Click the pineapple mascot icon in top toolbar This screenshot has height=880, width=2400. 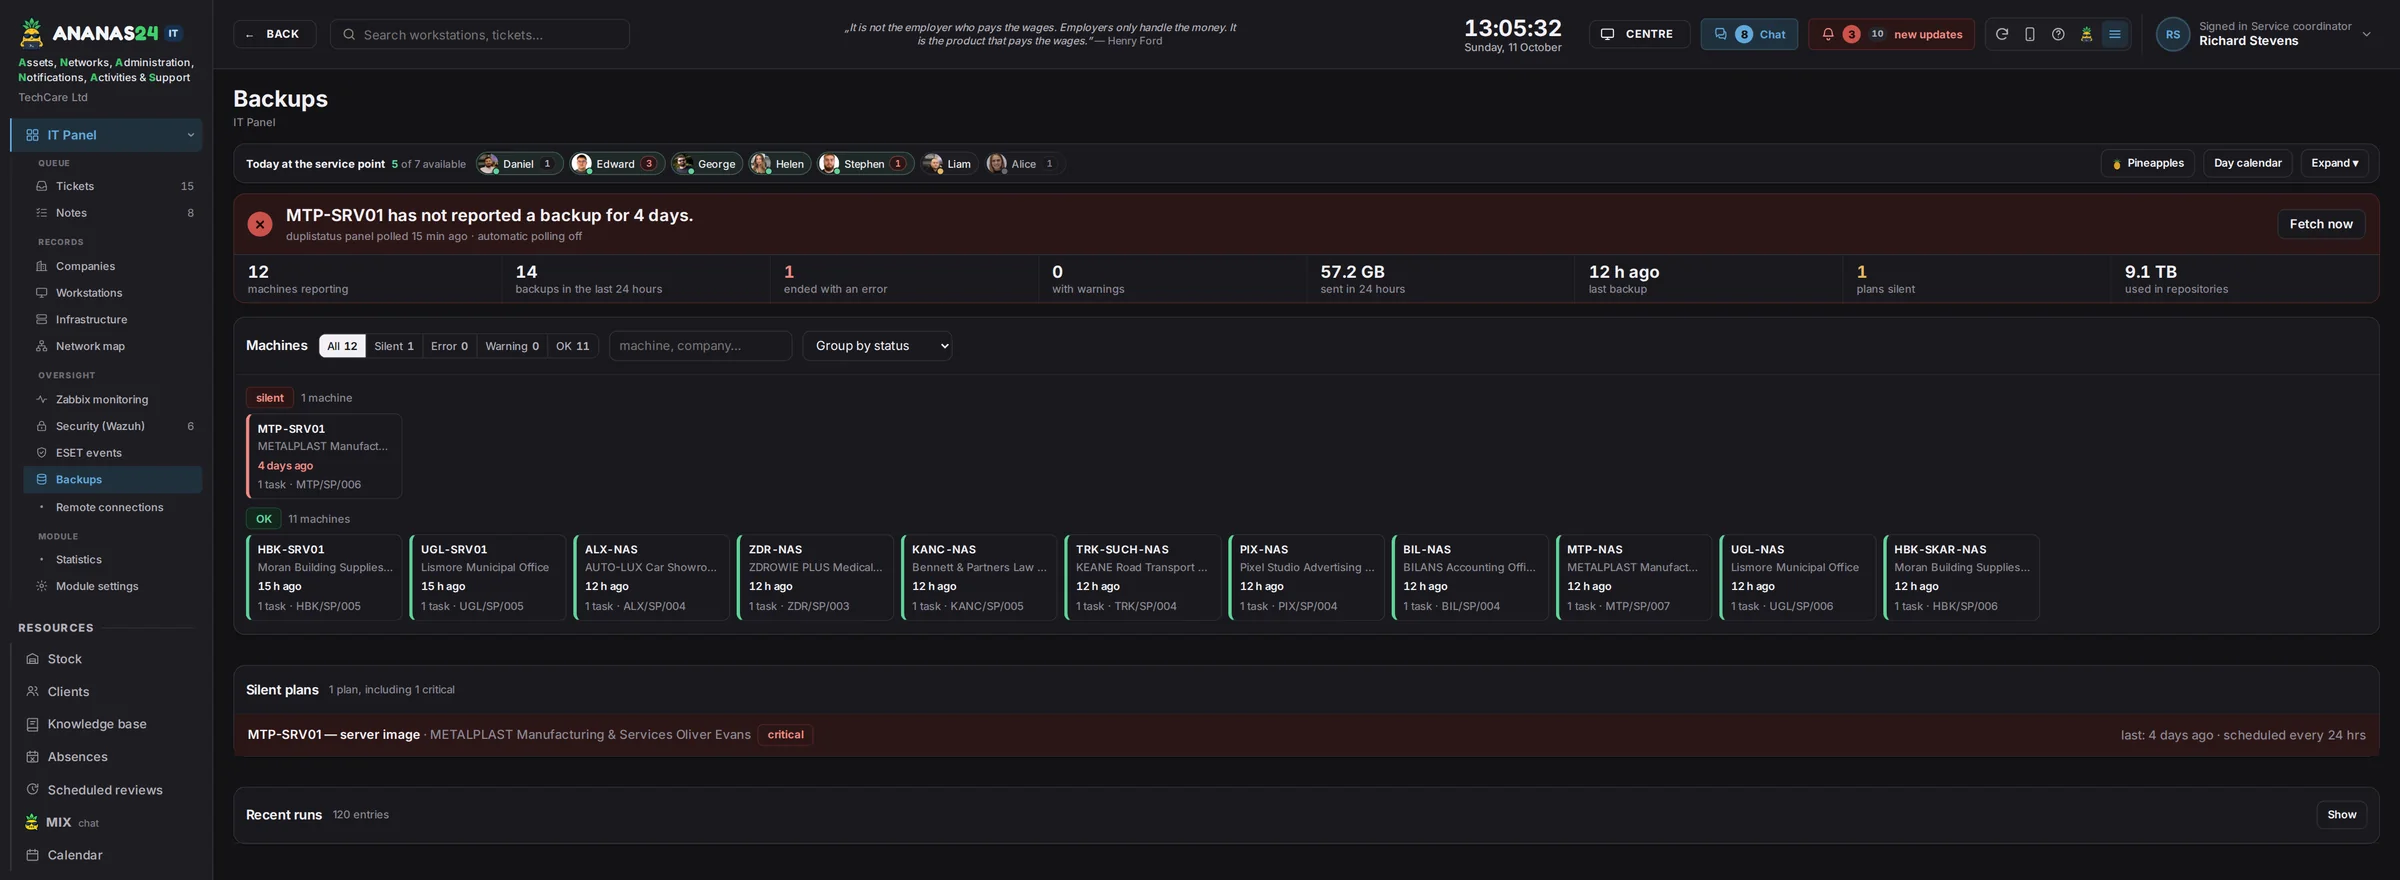point(2086,34)
